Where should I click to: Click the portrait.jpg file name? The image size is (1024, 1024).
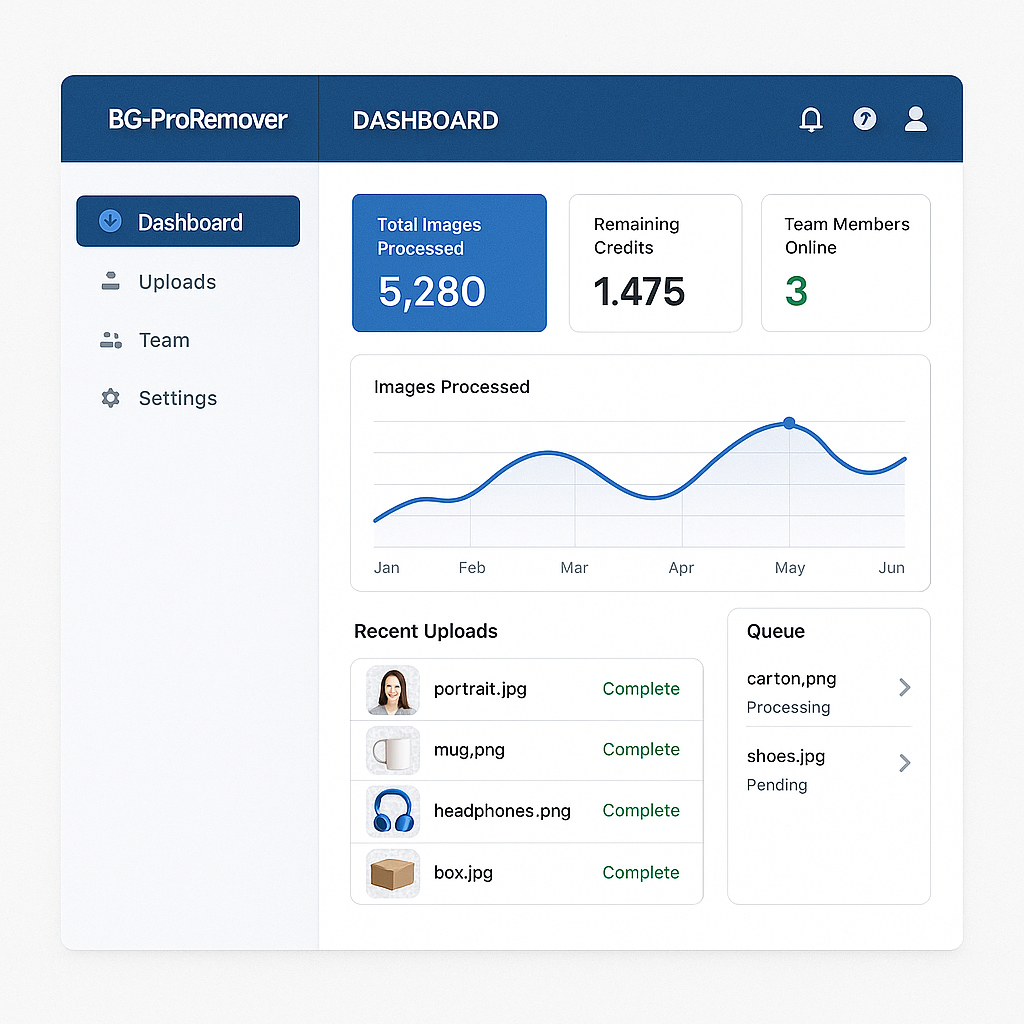click(x=480, y=689)
